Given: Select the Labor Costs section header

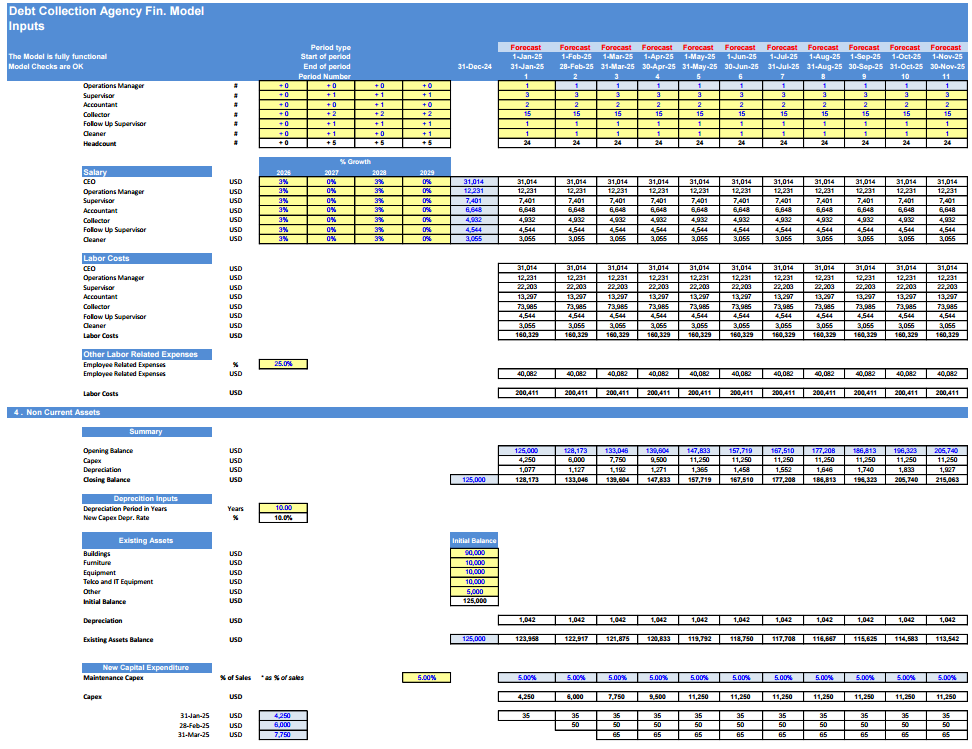Looking at the screenshot, I should click(x=147, y=258).
